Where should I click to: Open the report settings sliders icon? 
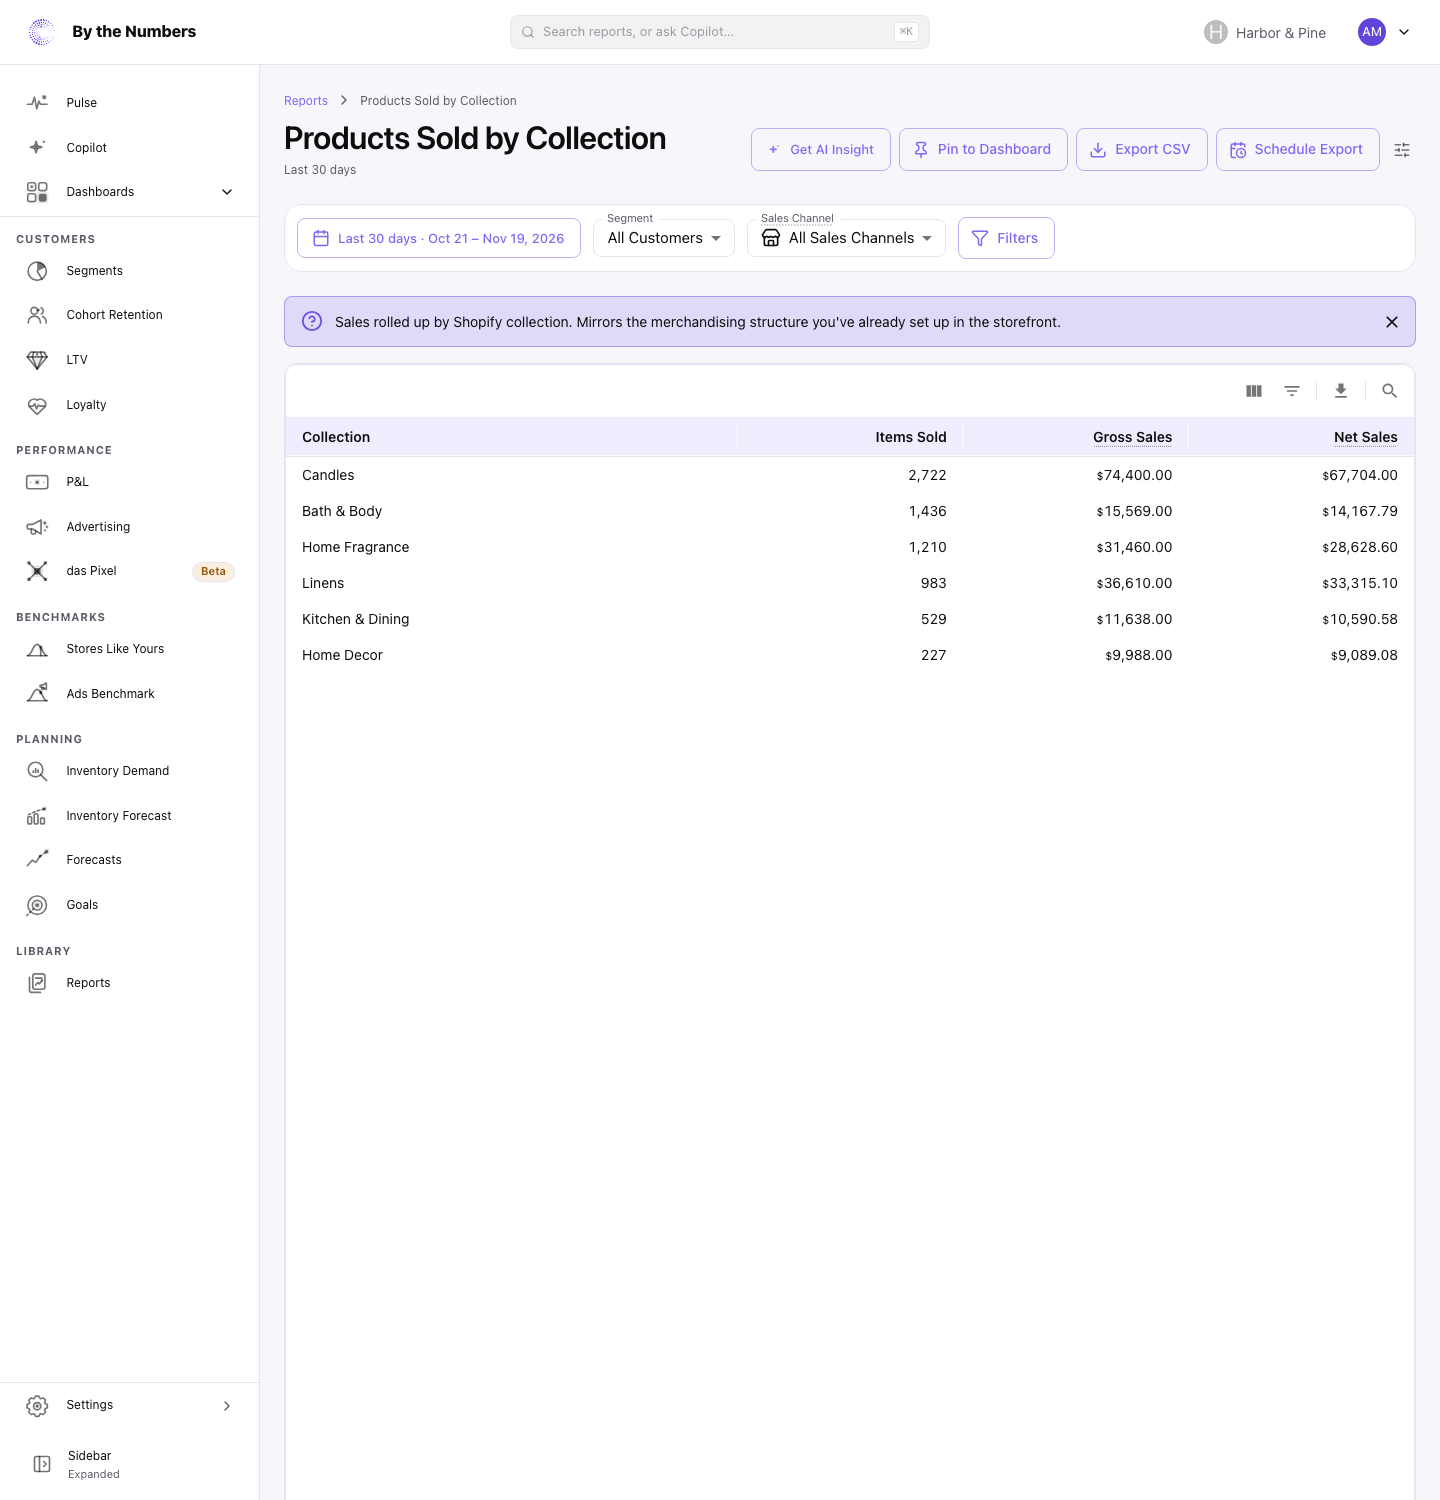[x=1402, y=150]
